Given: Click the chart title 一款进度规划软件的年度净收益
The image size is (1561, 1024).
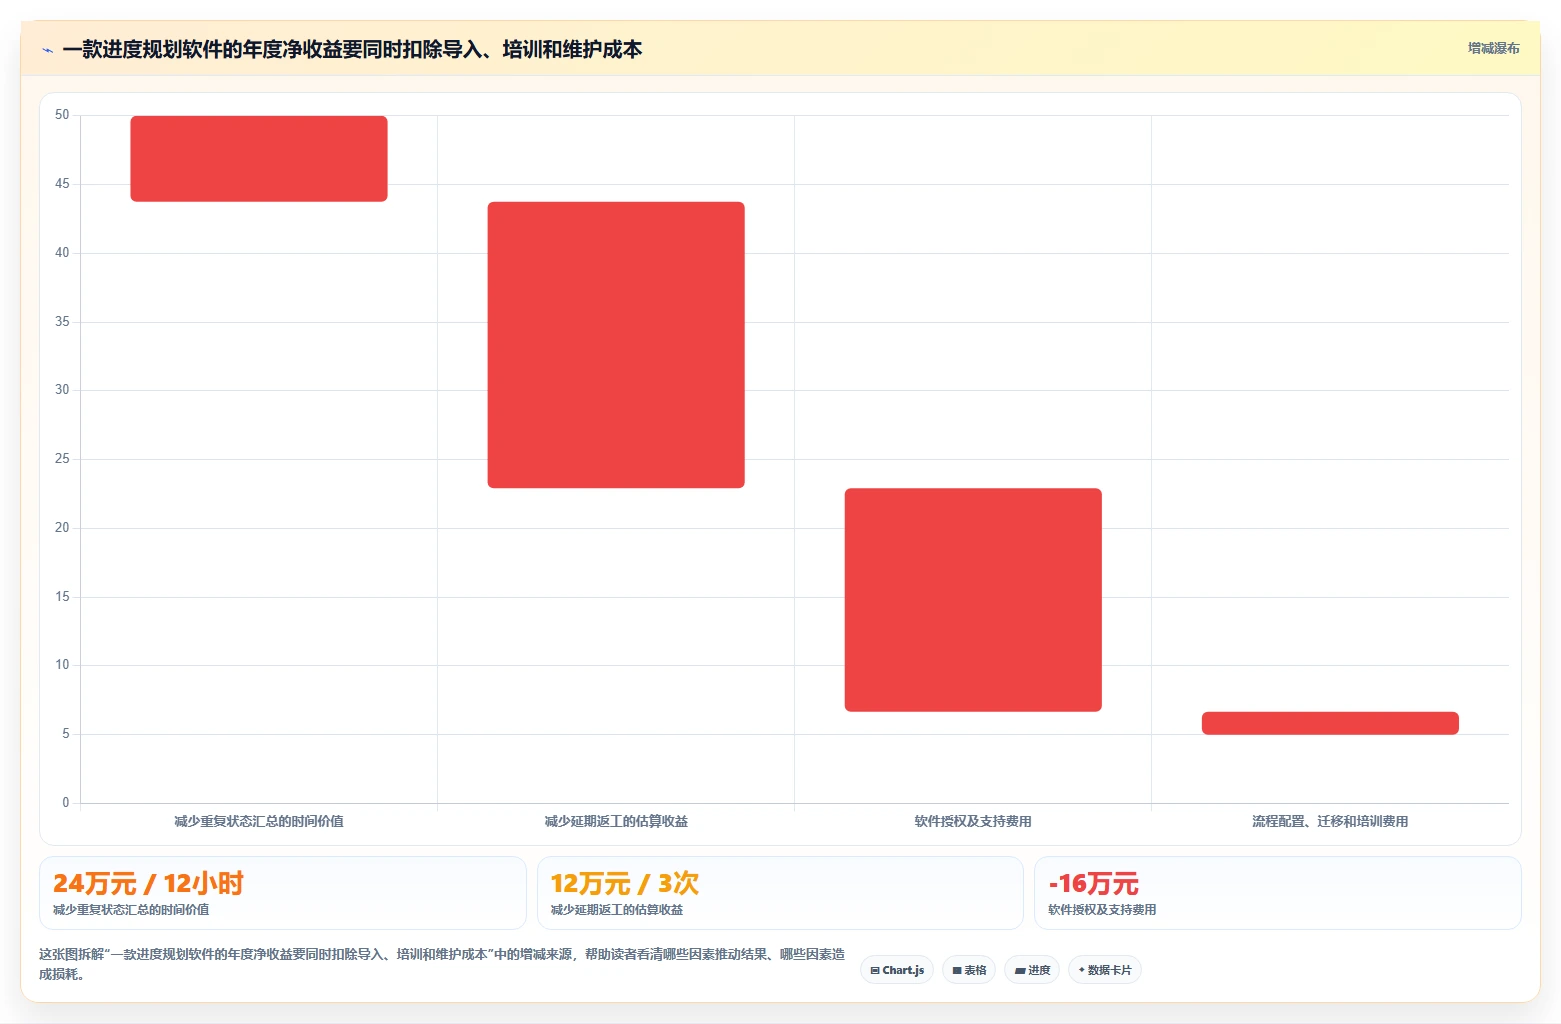Looking at the screenshot, I should (x=352, y=49).
